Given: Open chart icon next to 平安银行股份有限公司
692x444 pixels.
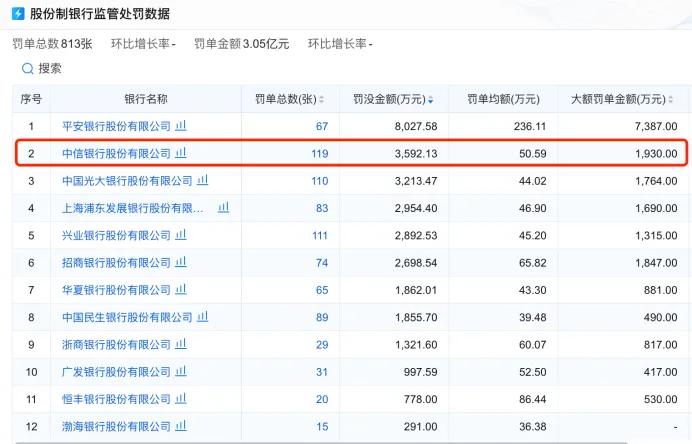Looking at the screenshot, I should [x=181, y=126].
